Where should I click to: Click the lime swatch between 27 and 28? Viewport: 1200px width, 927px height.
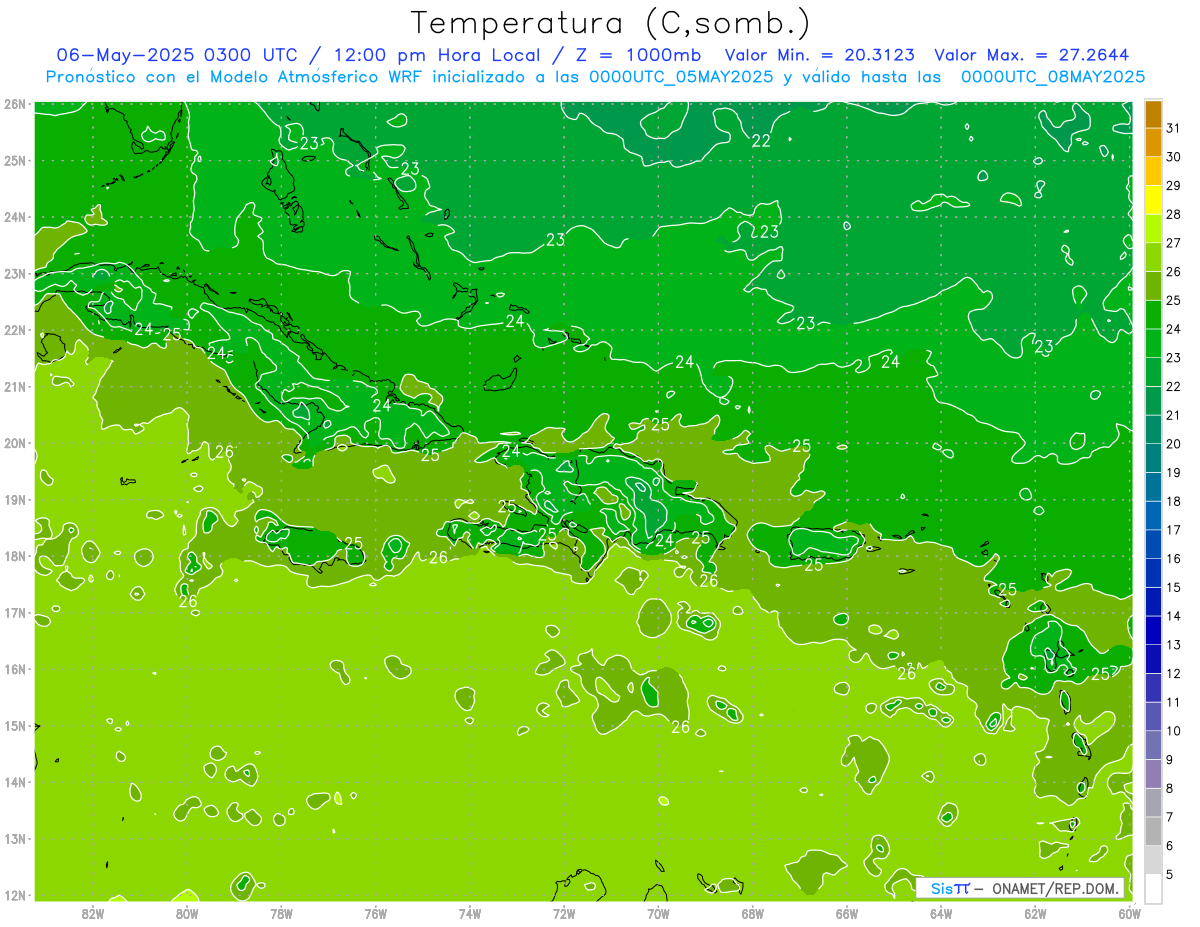1153,229
